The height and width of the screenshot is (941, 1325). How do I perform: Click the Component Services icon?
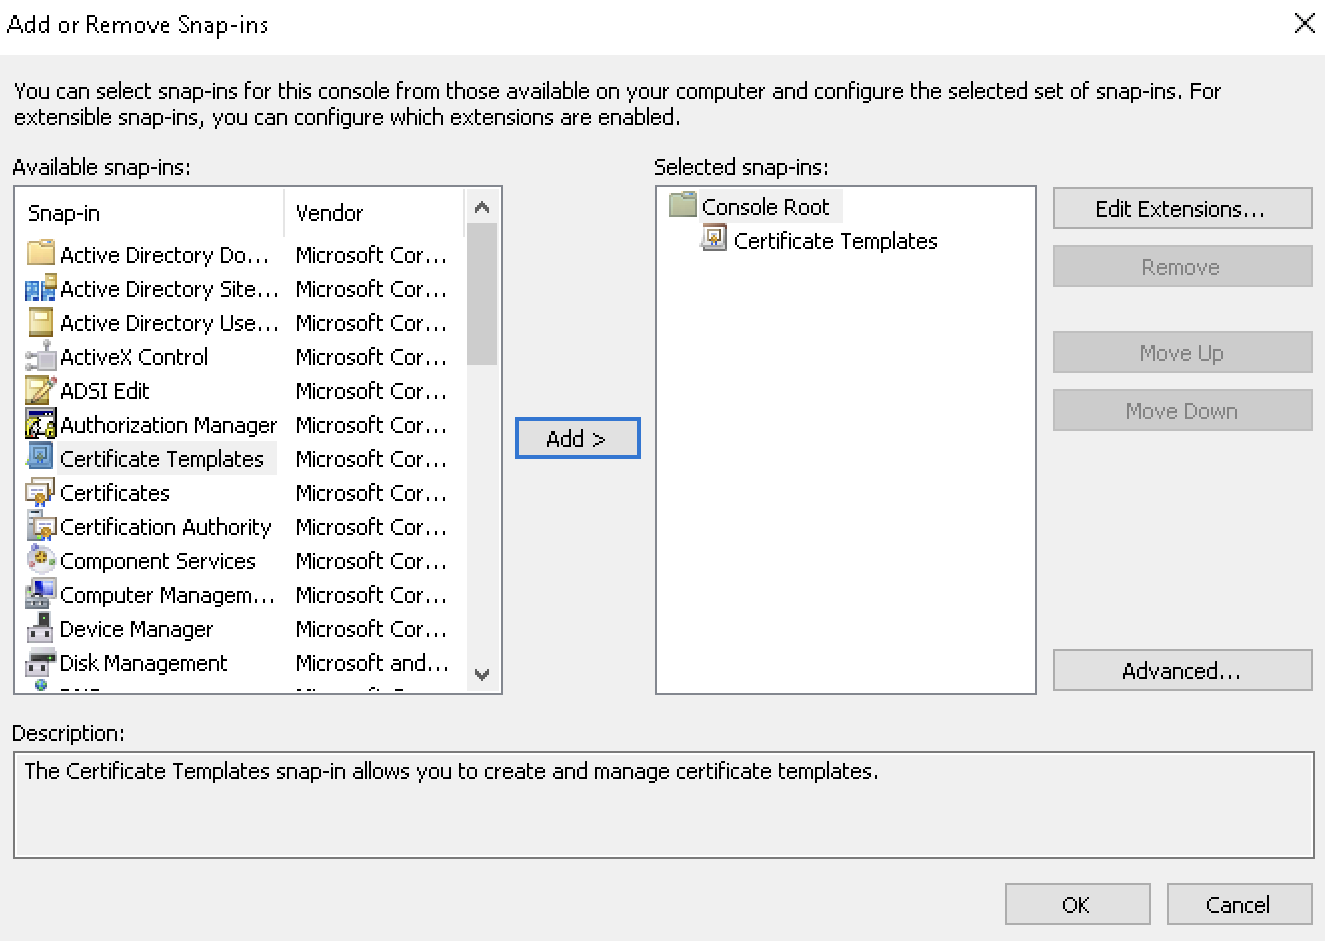40,561
